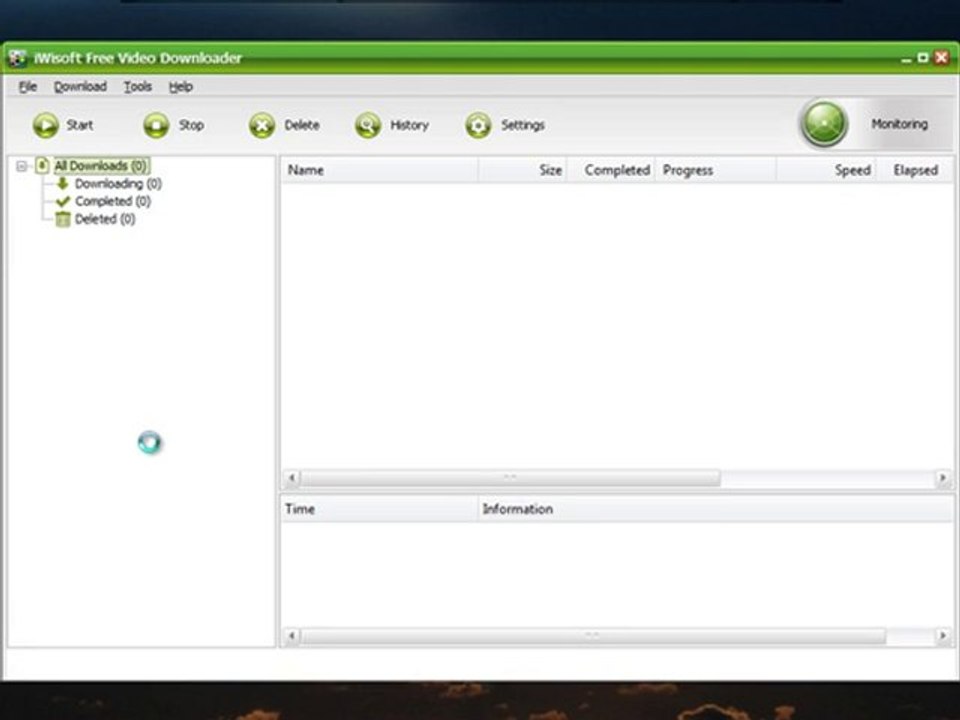Select Completed (0) tree item
The image size is (960, 720).
(x=113, y=201)
